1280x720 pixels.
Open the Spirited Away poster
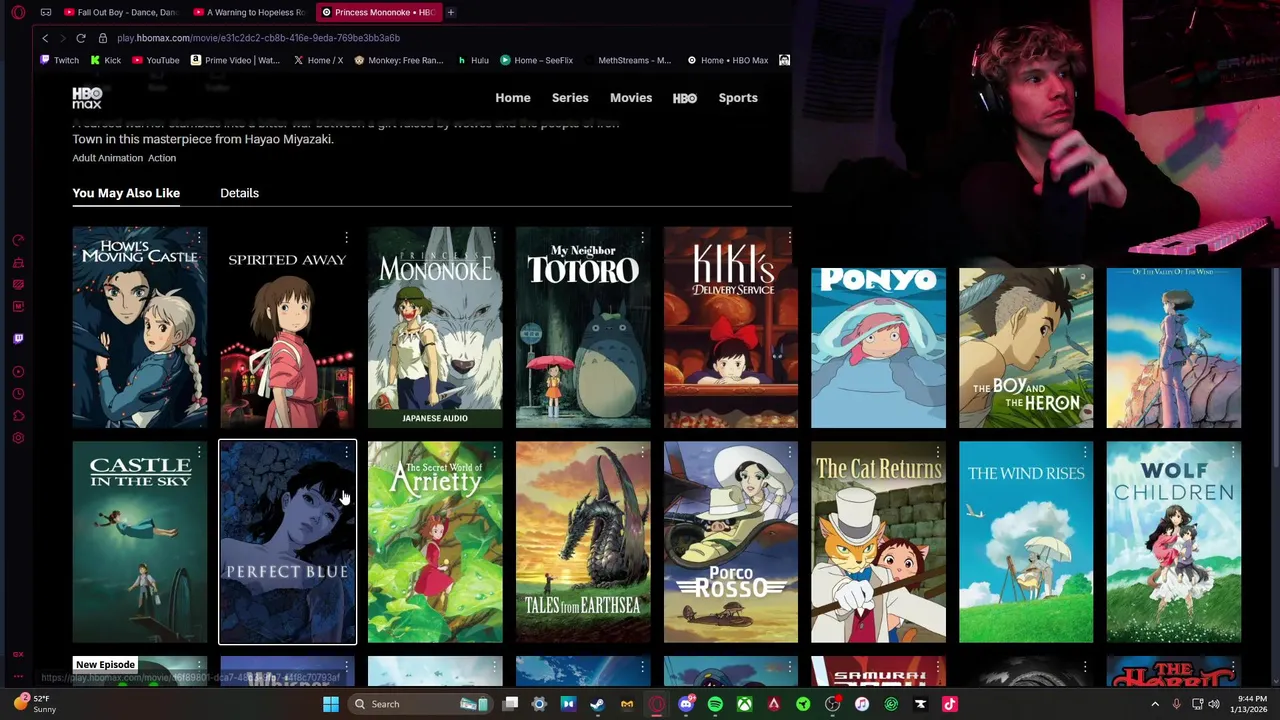[x=287, y=327]
